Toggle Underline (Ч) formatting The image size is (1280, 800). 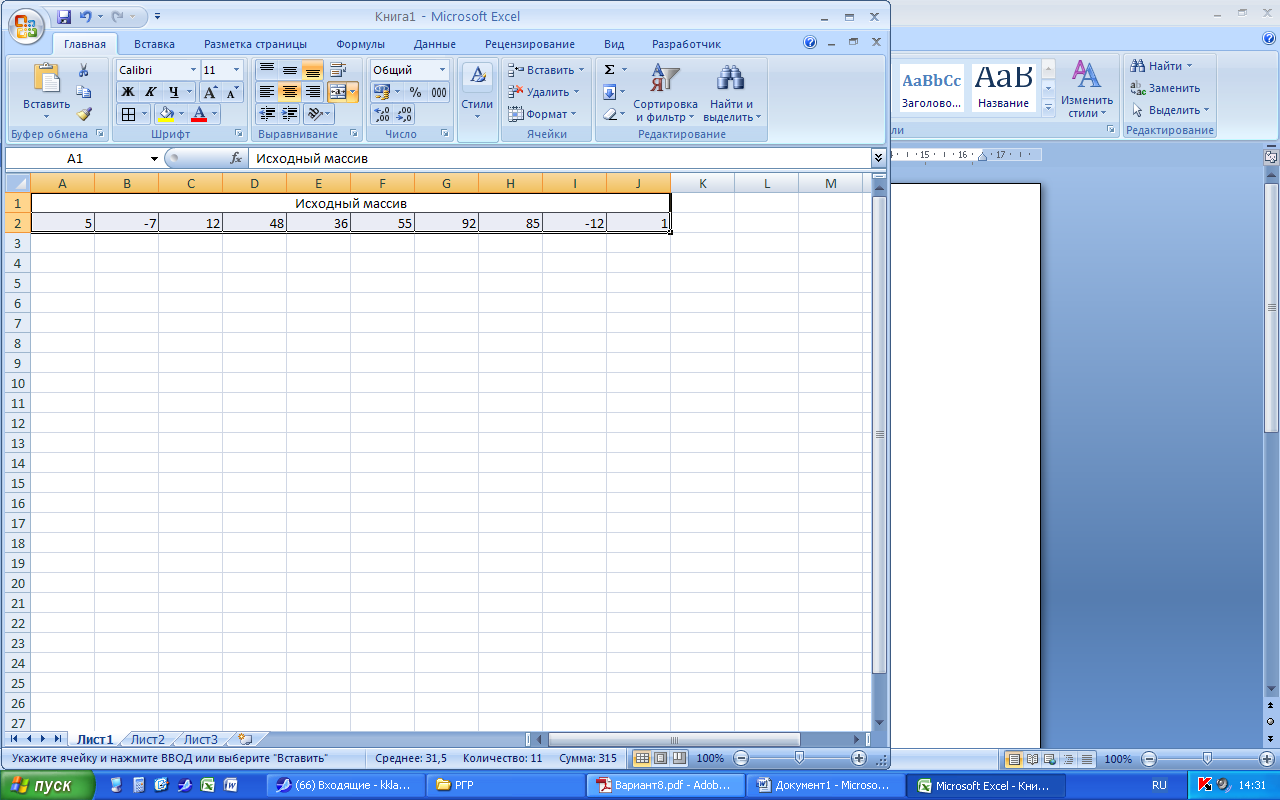(174, 92)
